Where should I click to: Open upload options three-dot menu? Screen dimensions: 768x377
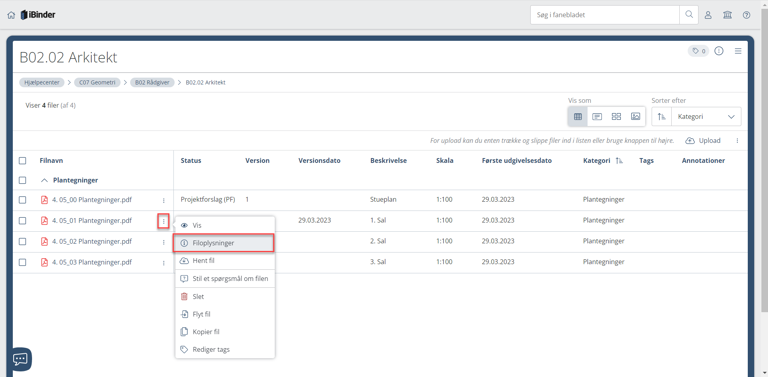[x=737, y=141]
